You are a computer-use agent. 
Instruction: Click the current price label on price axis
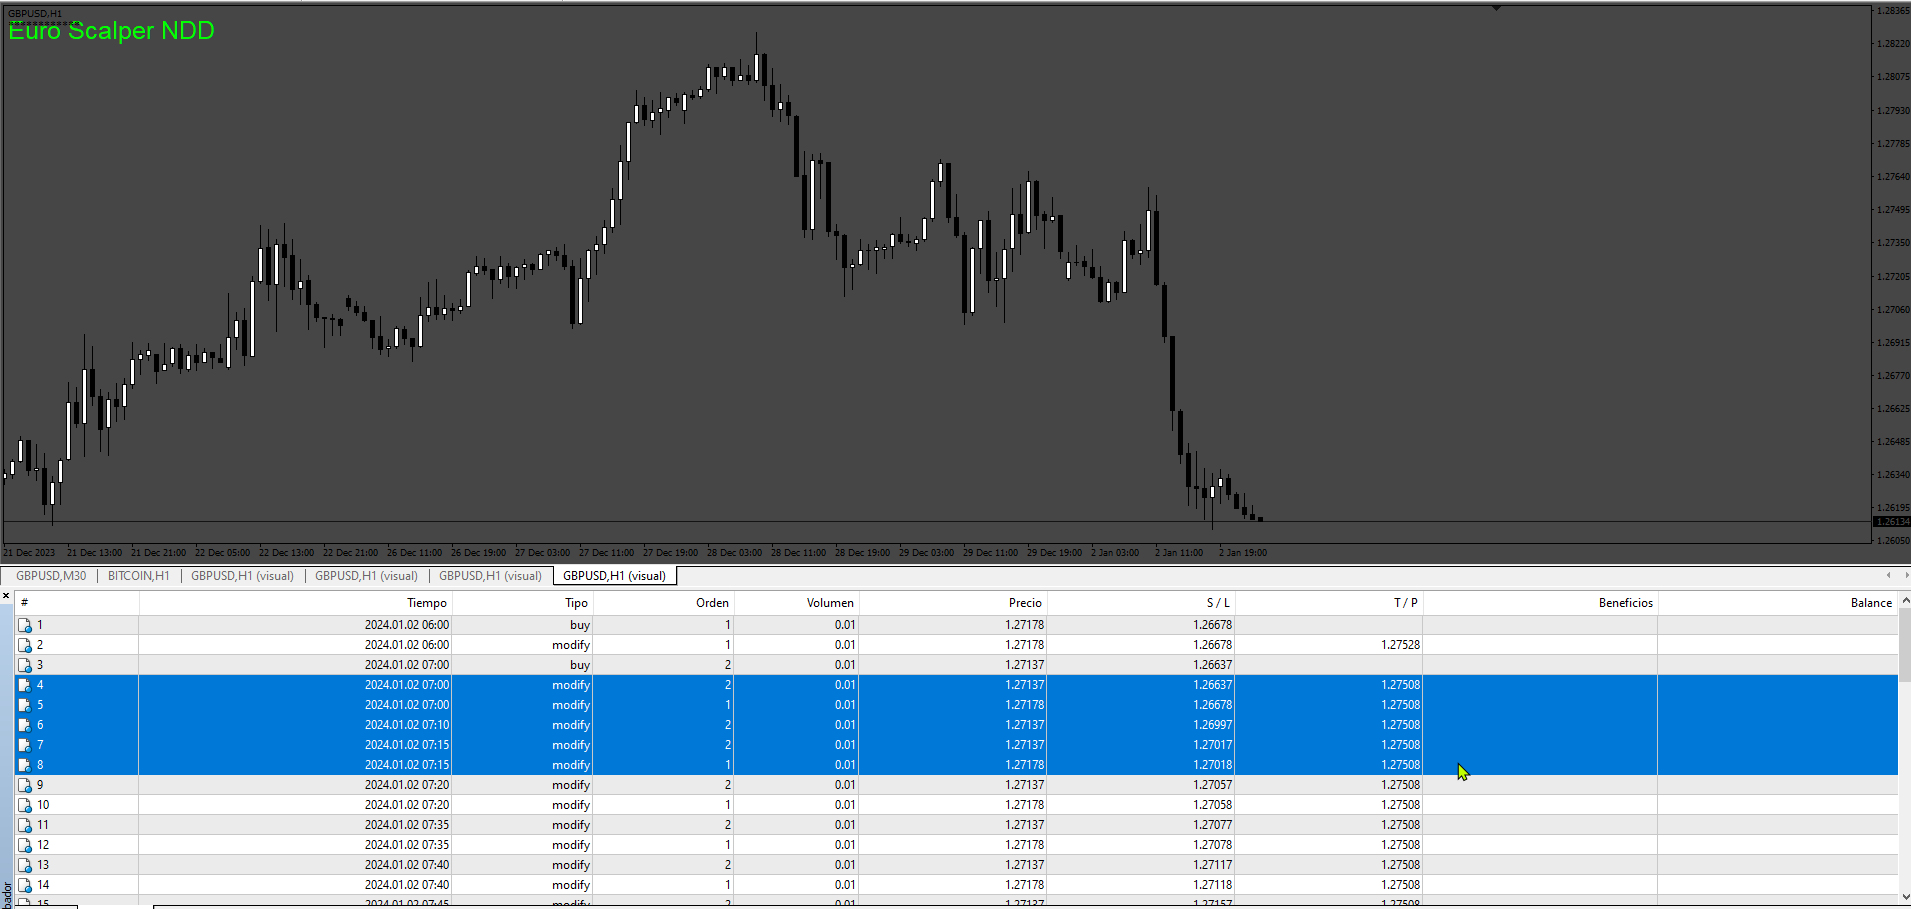(1891, 522)
